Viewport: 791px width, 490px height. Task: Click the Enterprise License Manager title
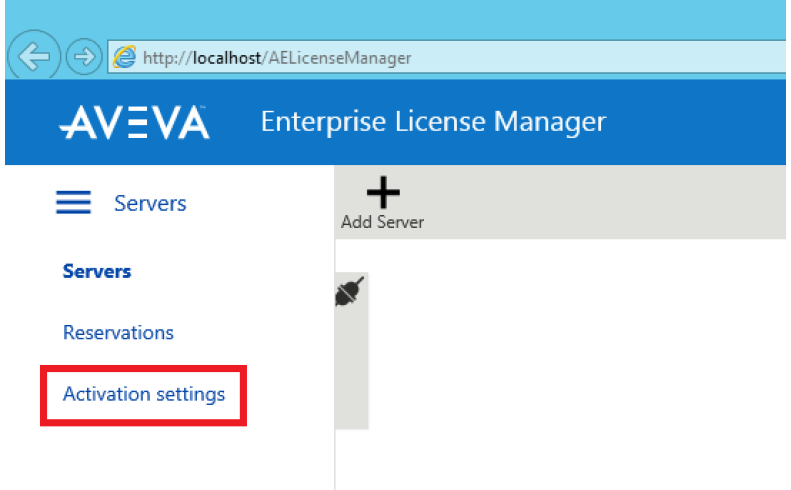coord(433,122)
